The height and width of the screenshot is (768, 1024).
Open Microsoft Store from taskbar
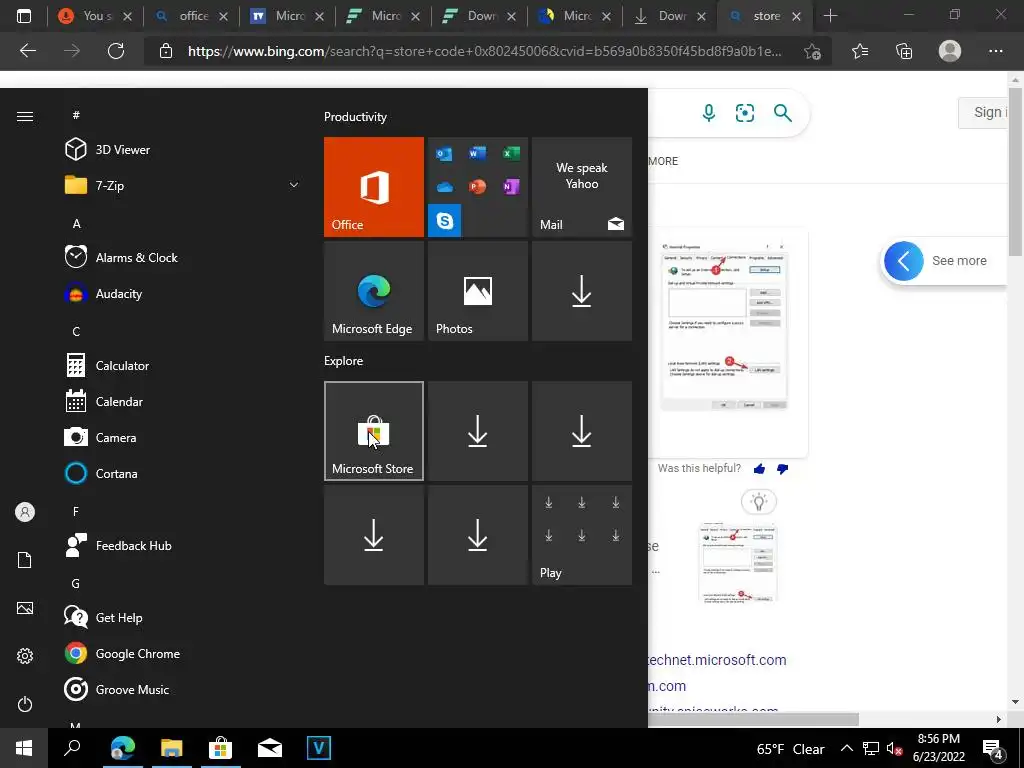(x=220, y=748)
